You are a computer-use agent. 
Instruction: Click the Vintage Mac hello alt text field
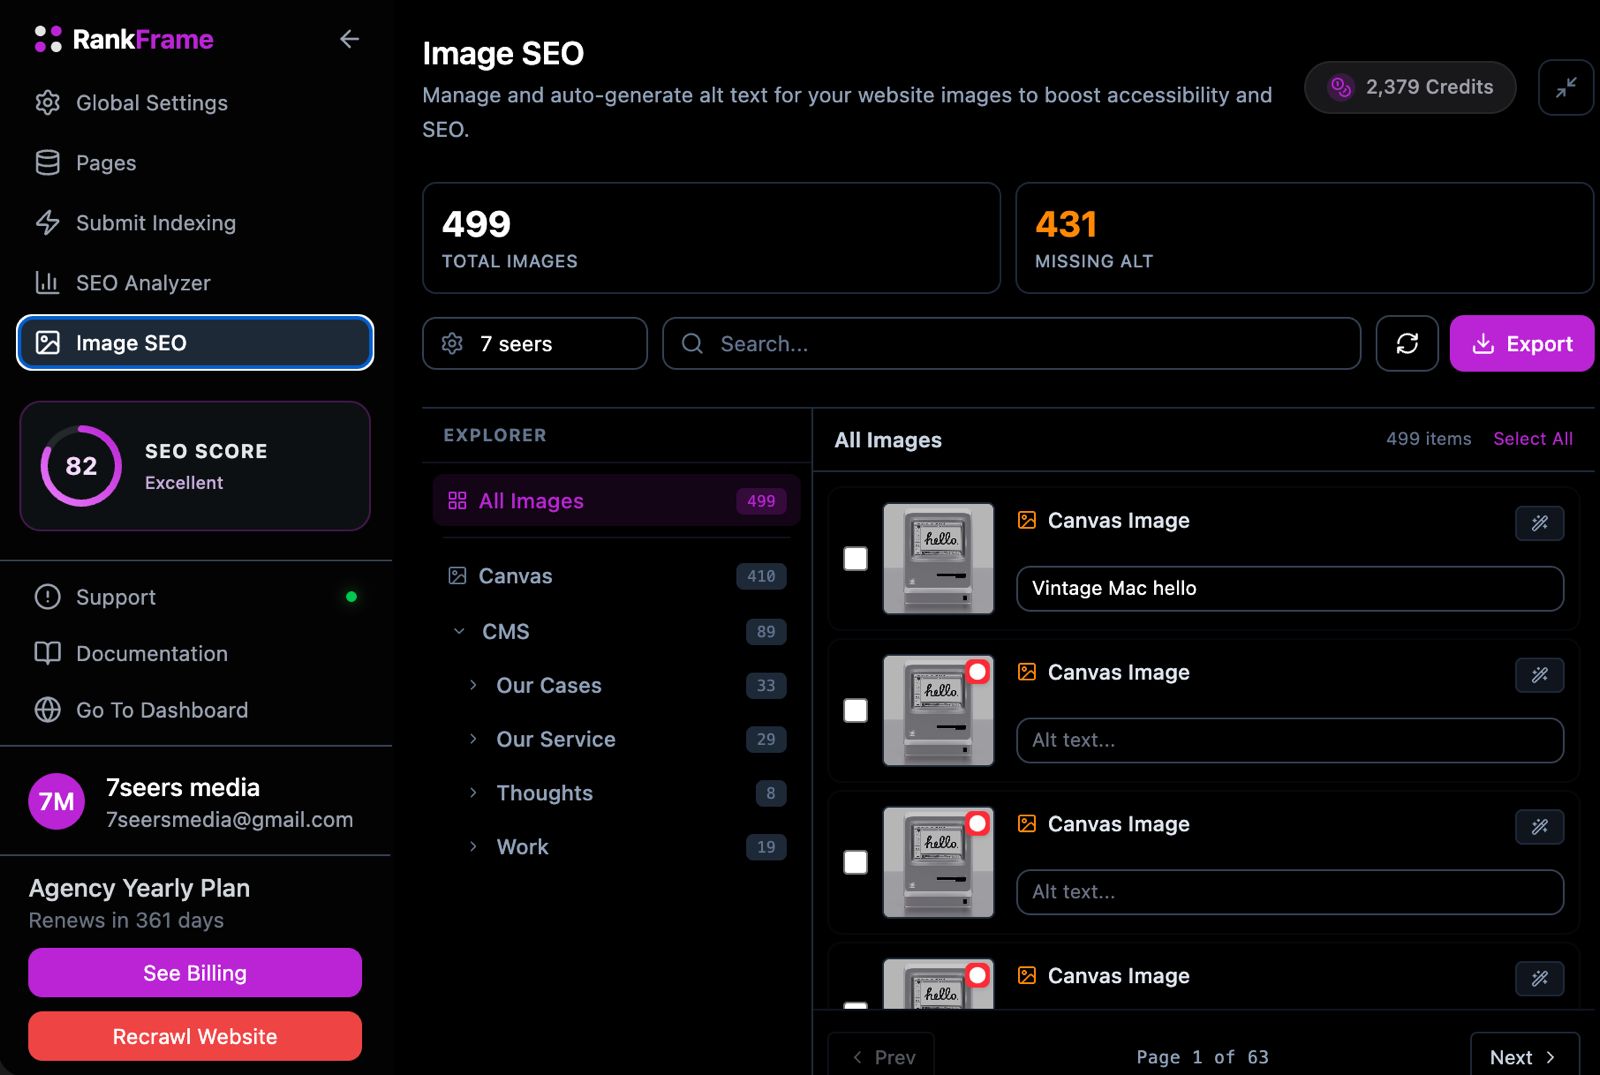click(x=1289, y=588)
